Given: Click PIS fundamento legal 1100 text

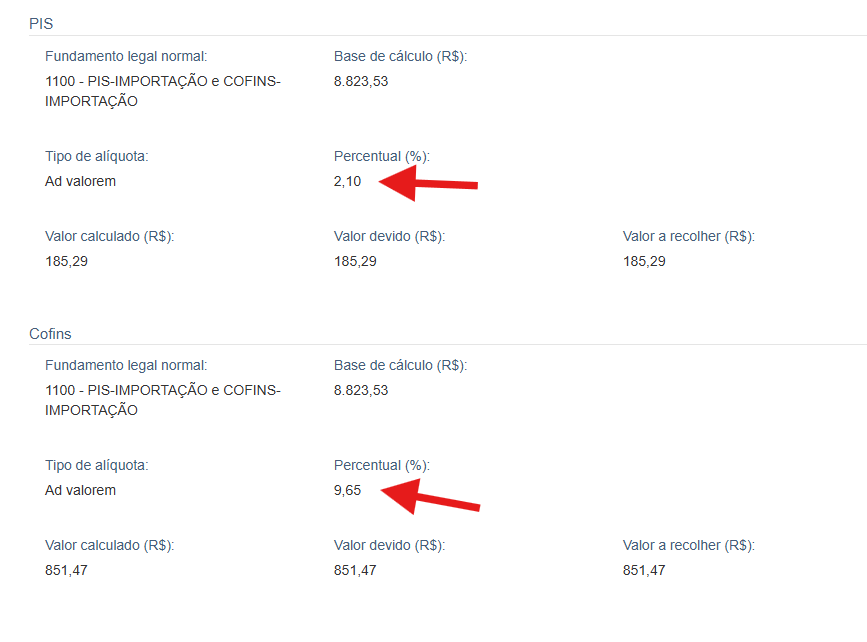Looking at the screenshot, I should coord(163,91).
